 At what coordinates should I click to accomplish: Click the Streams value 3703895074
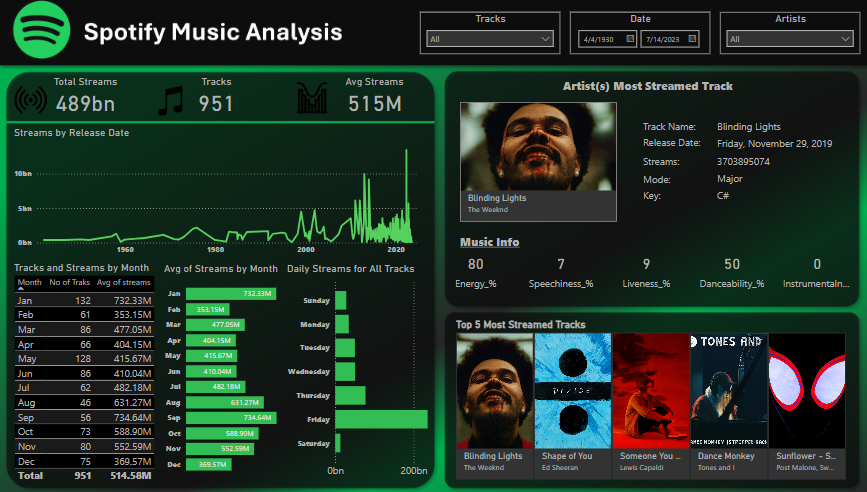click(743, 161)
